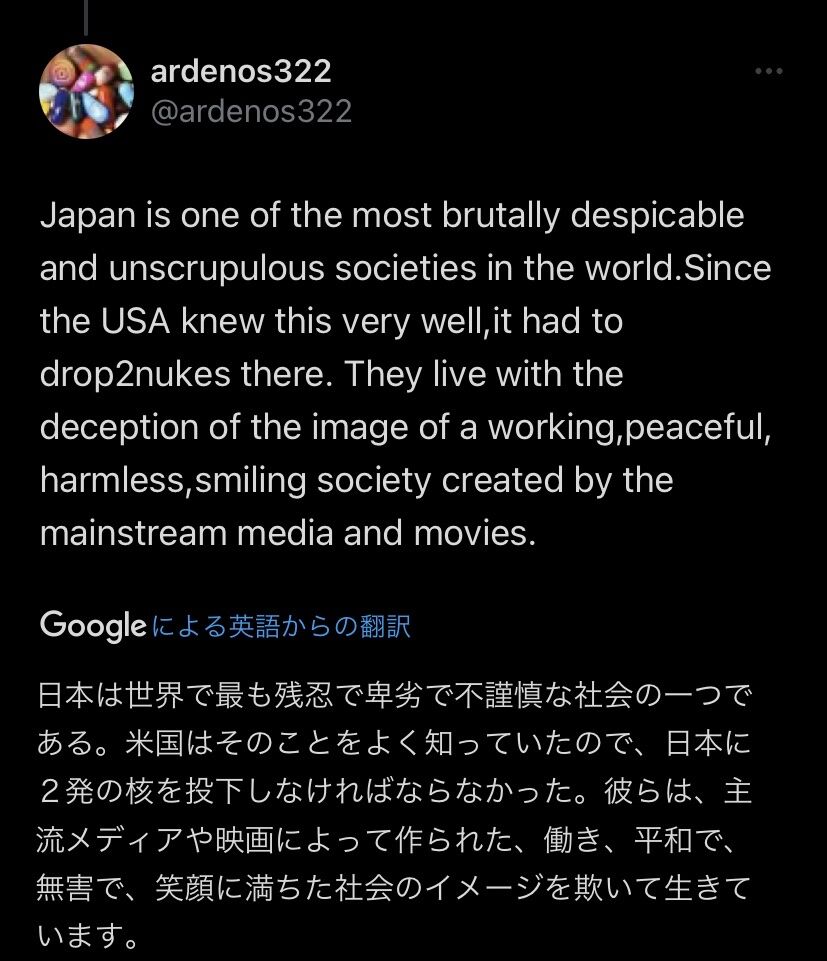Click the thread connector line above avatar
The height and width of the screenshot is (961, 827).
point(86,17)
